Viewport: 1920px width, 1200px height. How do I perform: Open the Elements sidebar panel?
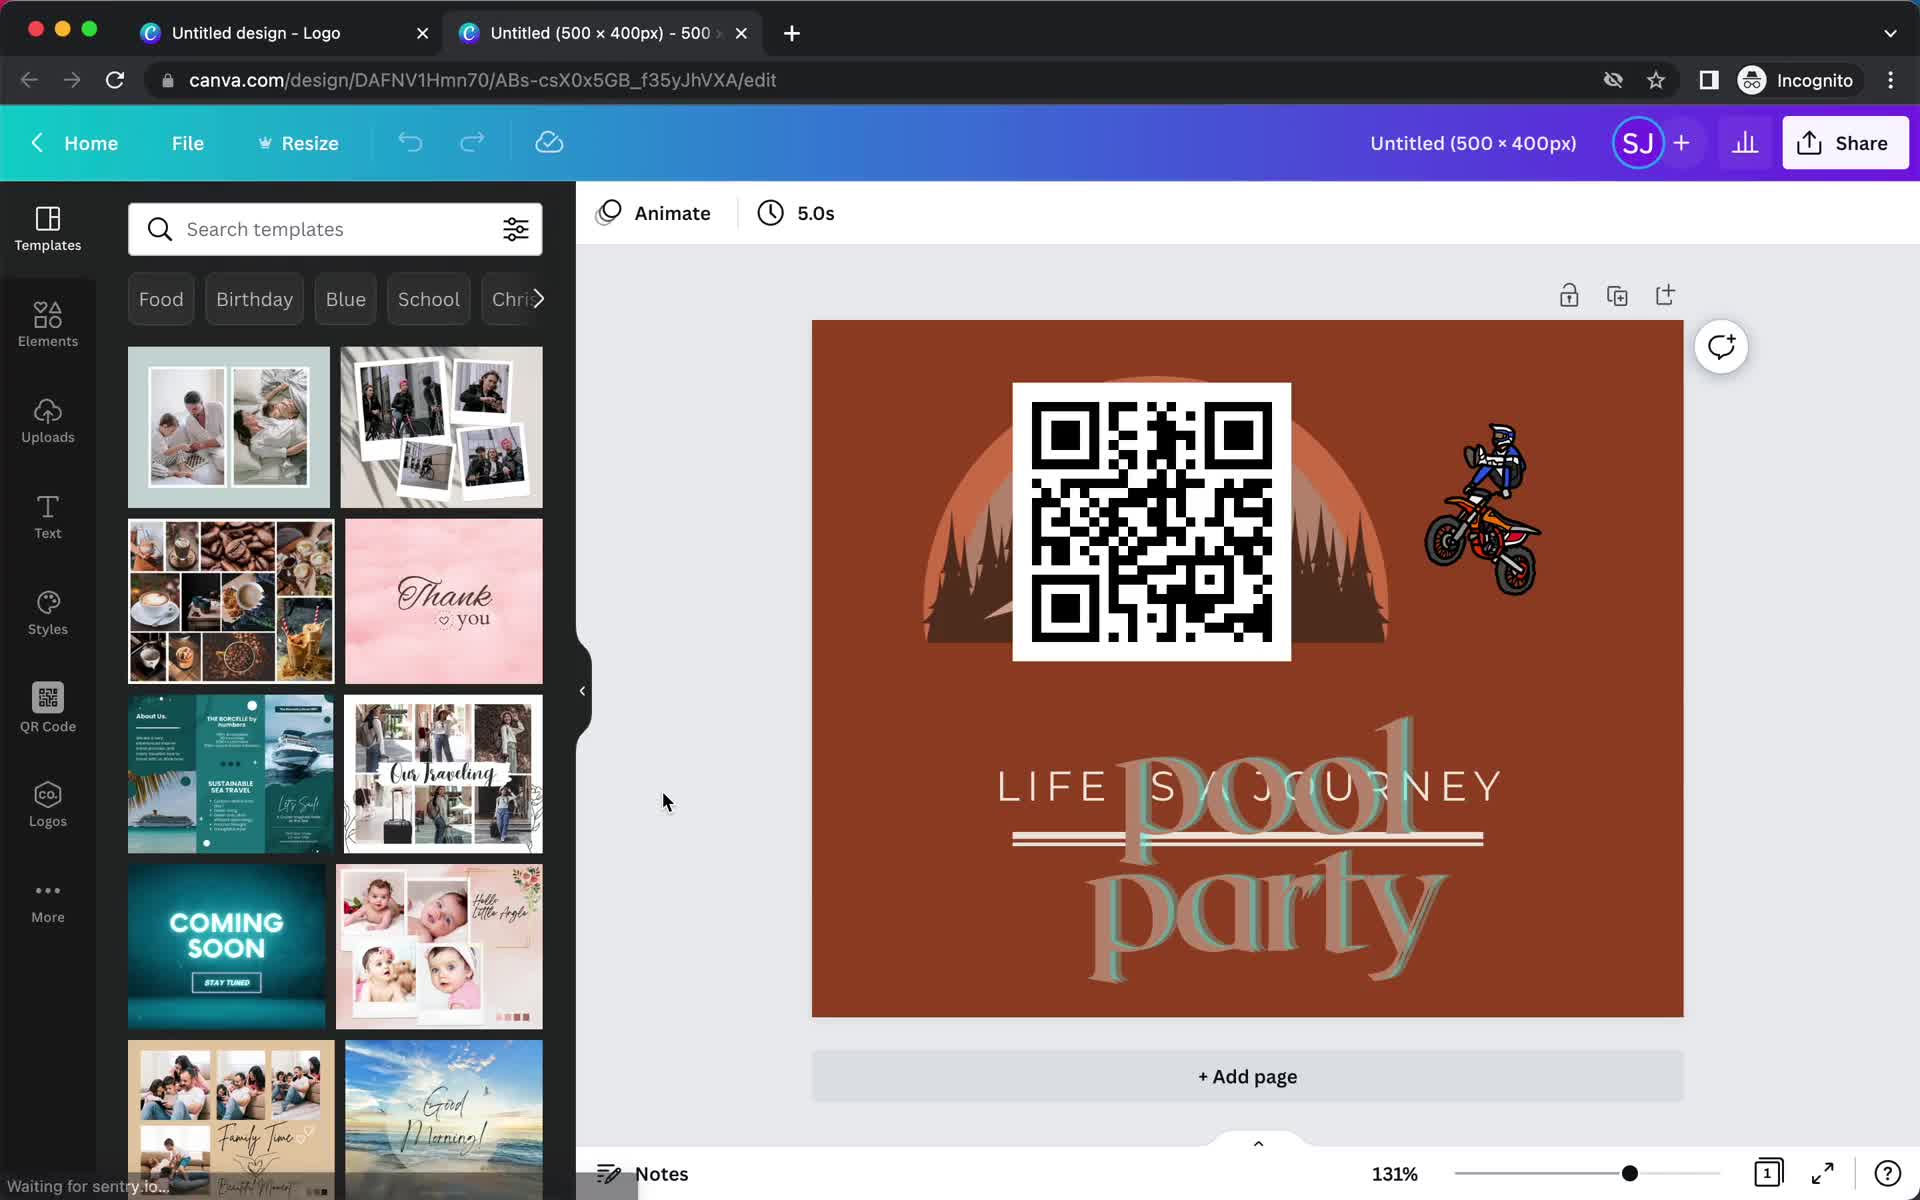click(48, 325)
